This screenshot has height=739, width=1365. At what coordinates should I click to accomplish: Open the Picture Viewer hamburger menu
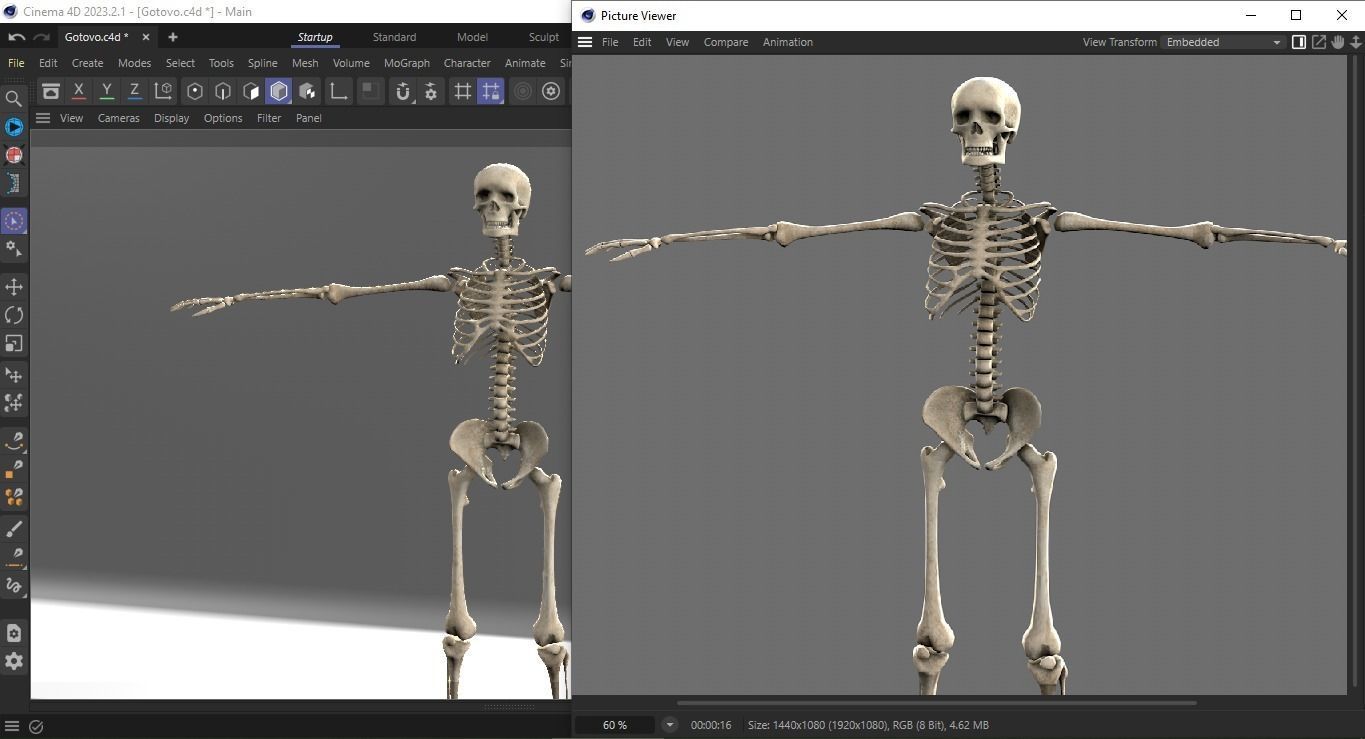pos(585,42)
